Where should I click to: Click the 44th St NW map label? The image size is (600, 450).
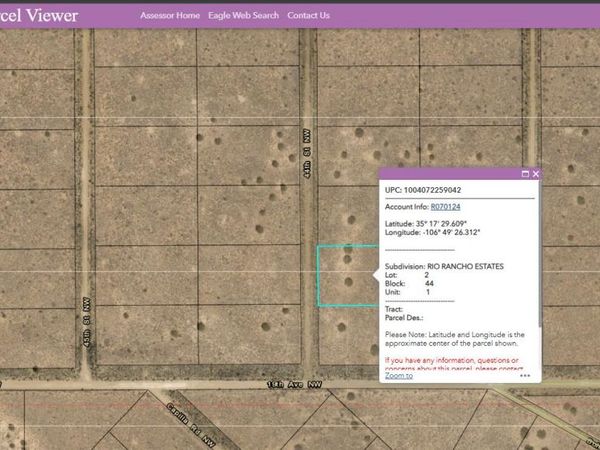coord(307,154)
